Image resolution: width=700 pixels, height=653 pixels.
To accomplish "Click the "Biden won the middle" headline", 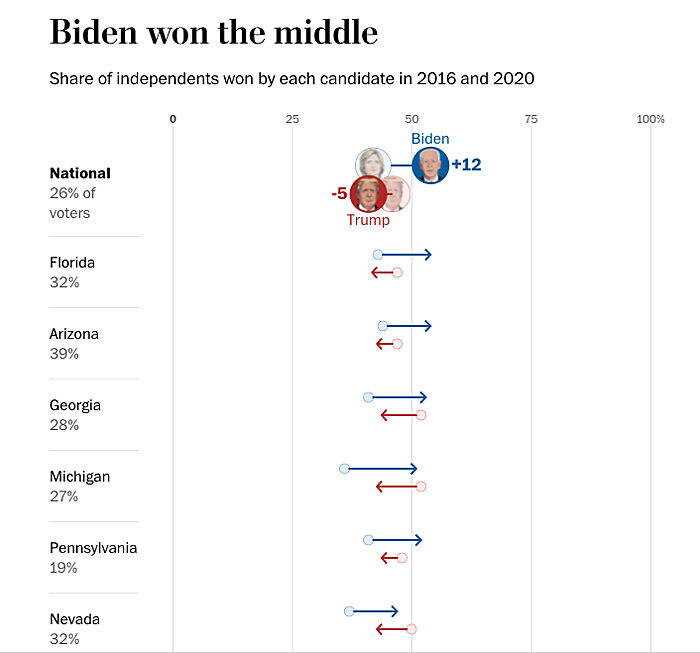I will pos(214,33).
